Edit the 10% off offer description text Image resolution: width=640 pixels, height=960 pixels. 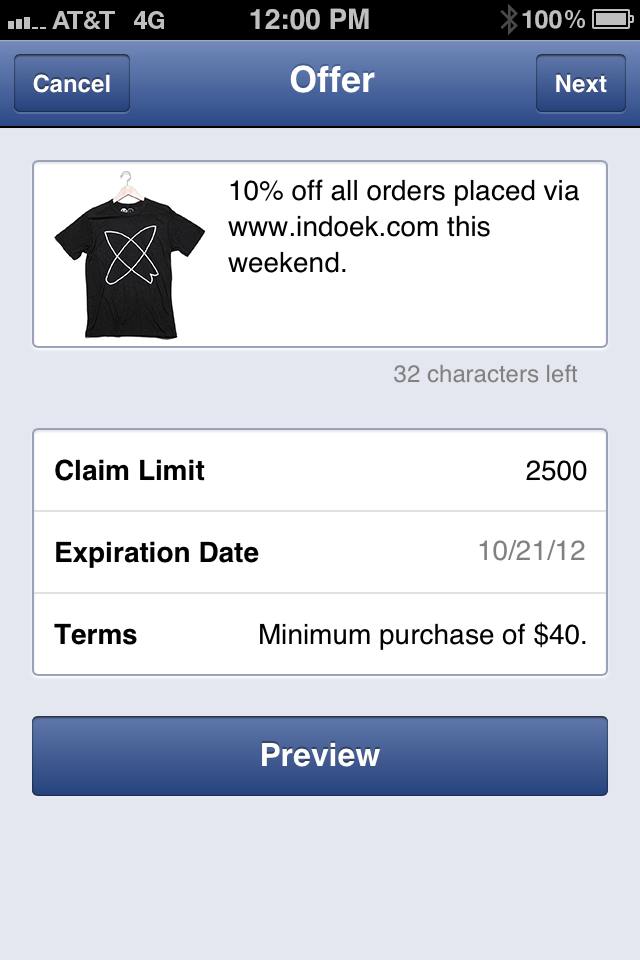403,227
